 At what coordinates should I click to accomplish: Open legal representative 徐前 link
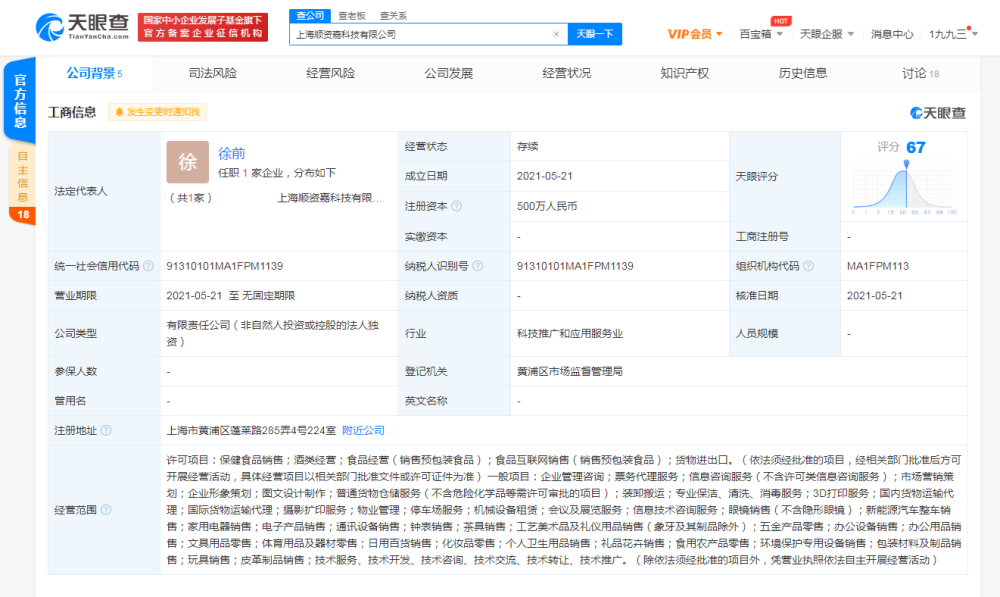(232, 154)
